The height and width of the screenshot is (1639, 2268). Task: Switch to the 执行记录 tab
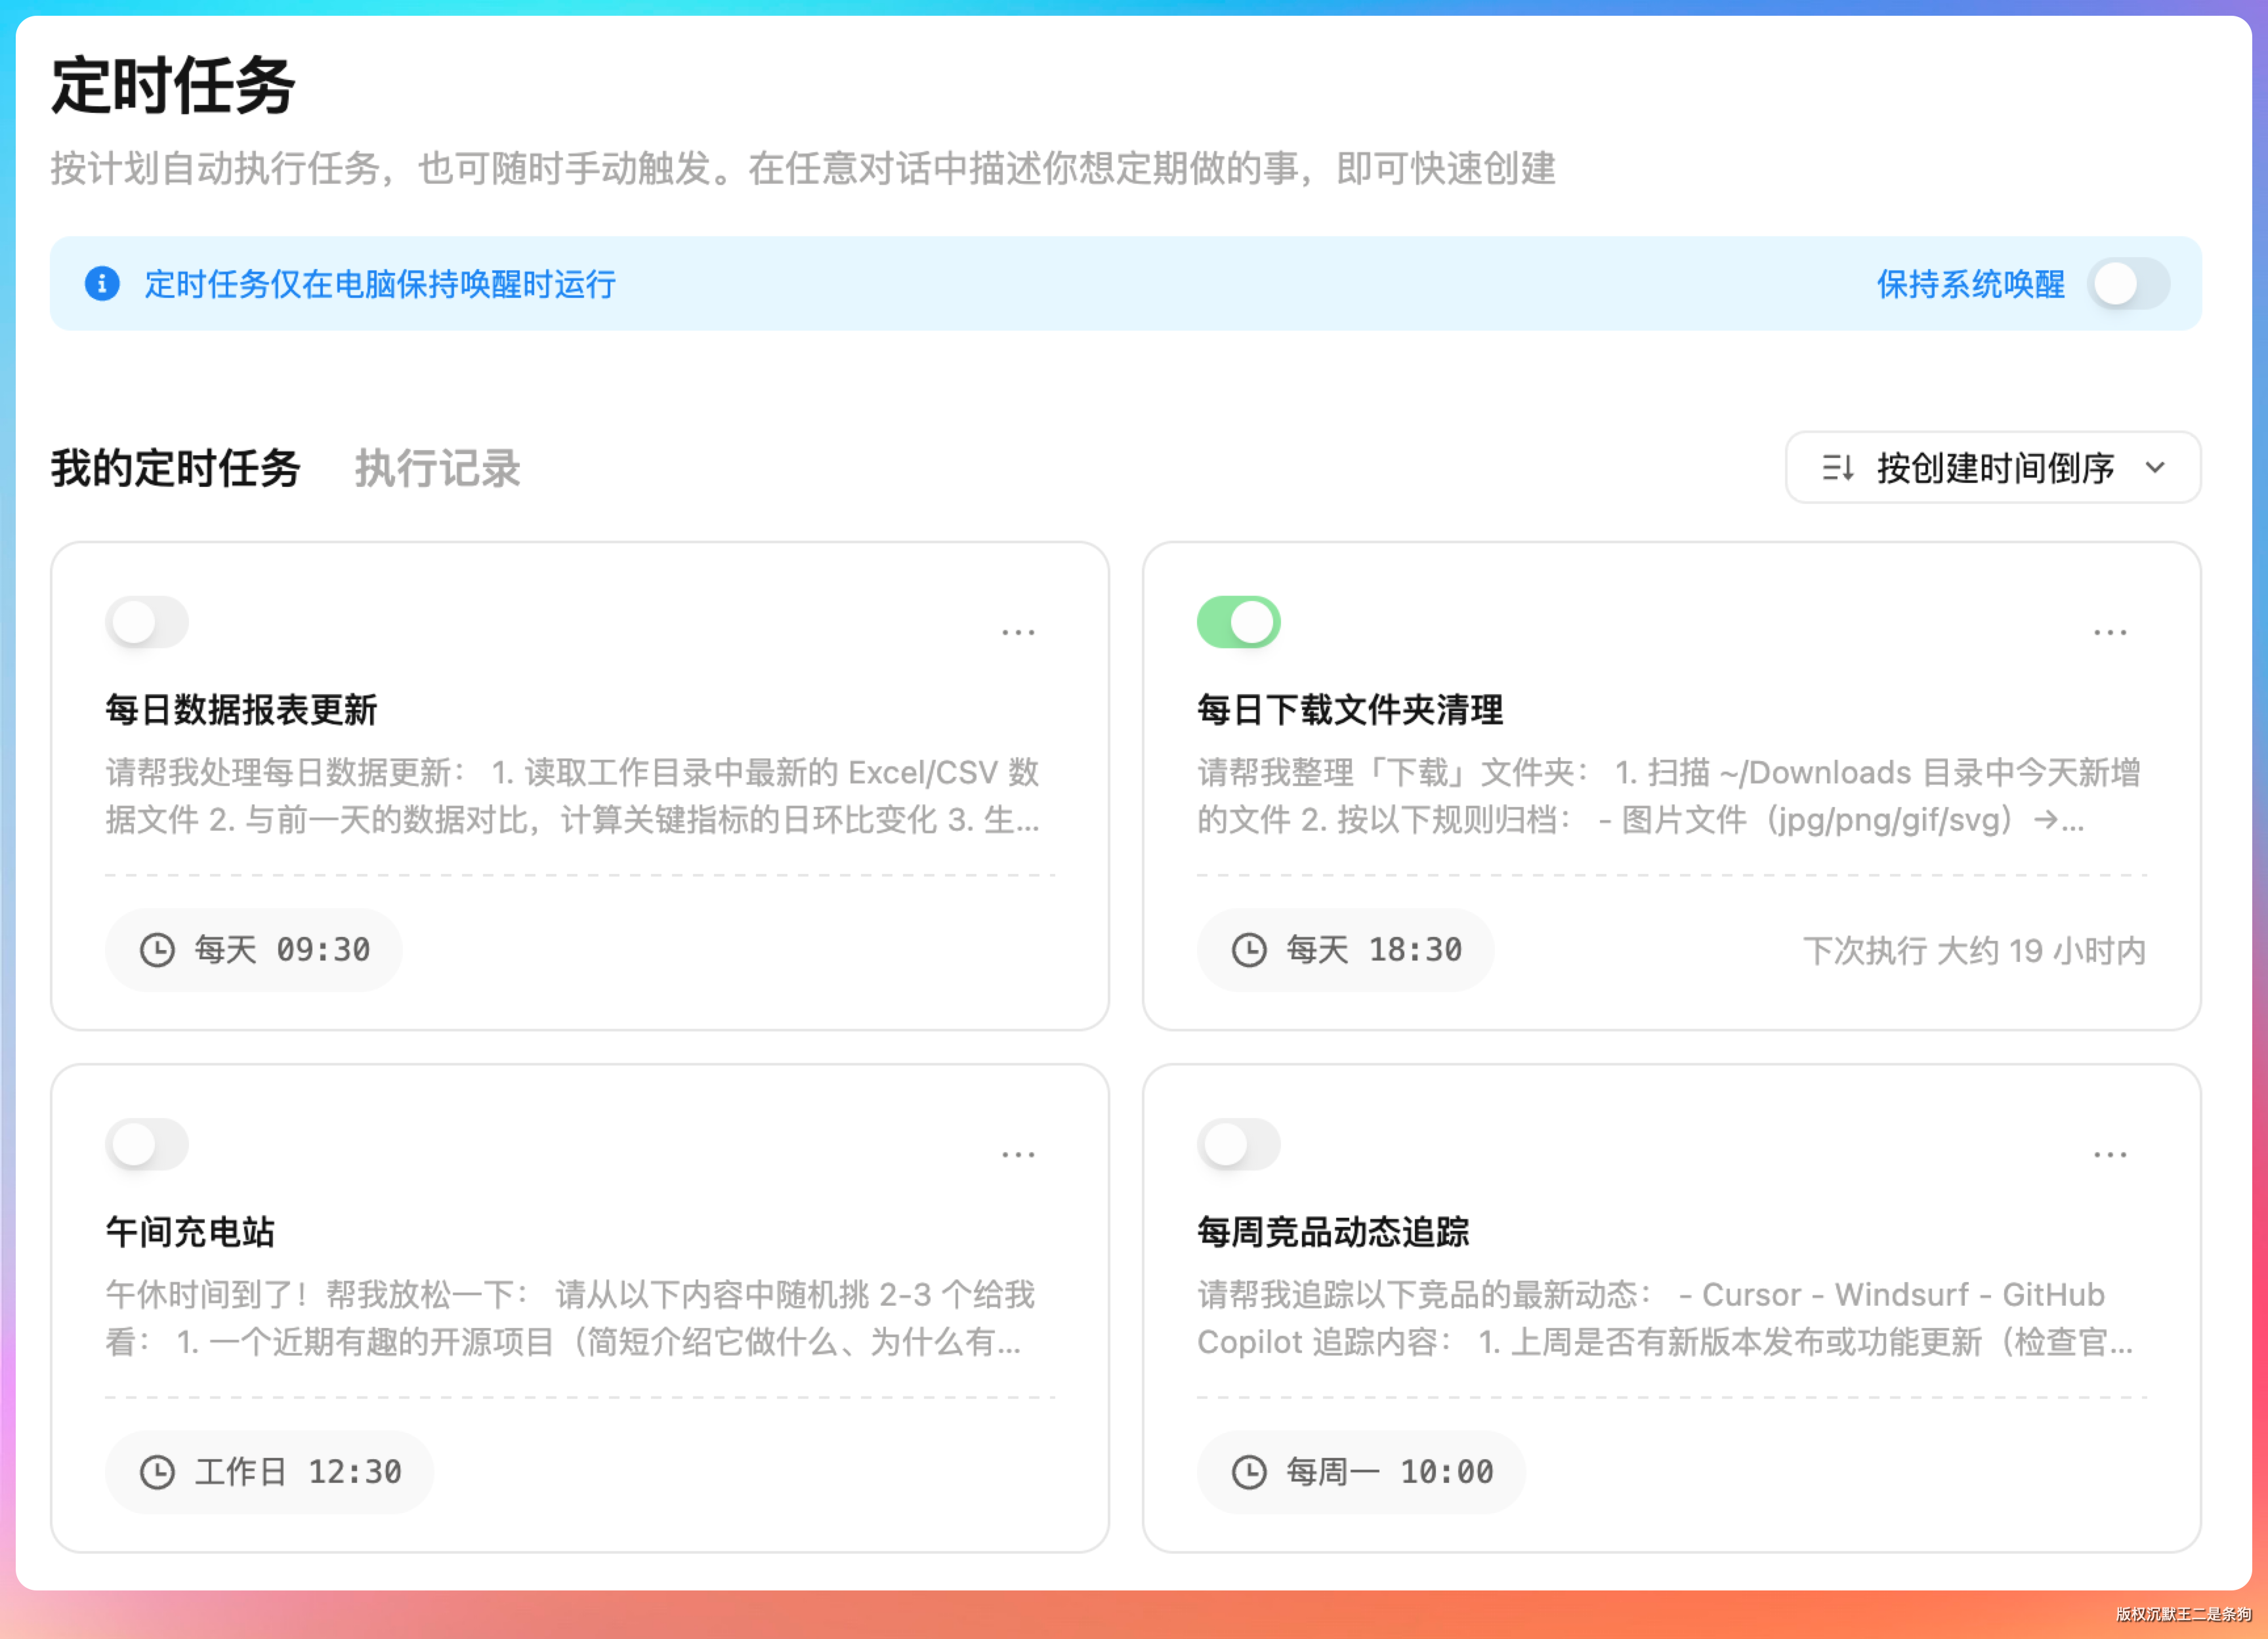tap(438, 468)
